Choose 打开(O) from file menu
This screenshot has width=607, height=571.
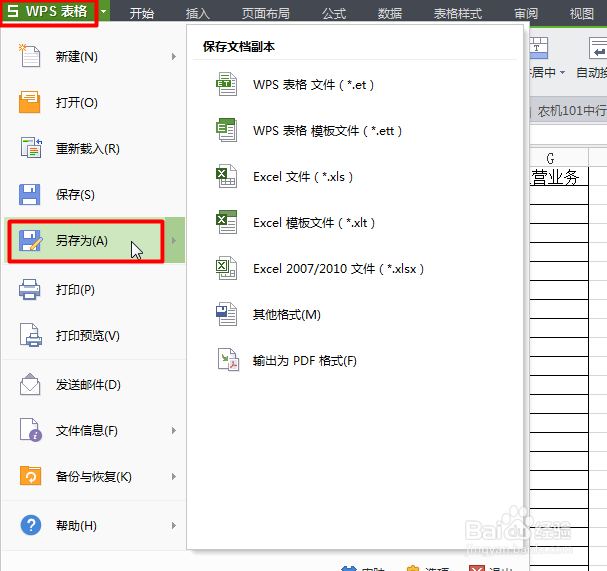pos(94,103)
